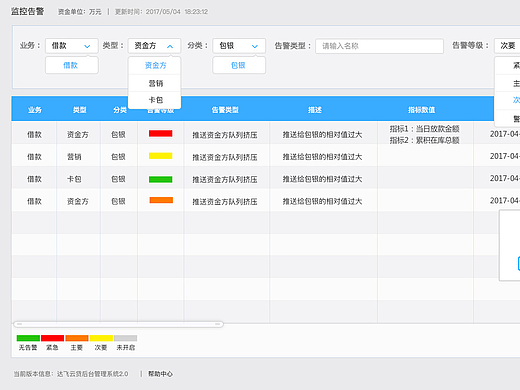Click the red alarm level swatch in first row
Screen dimensions: 520x390
tap(161, 134)
